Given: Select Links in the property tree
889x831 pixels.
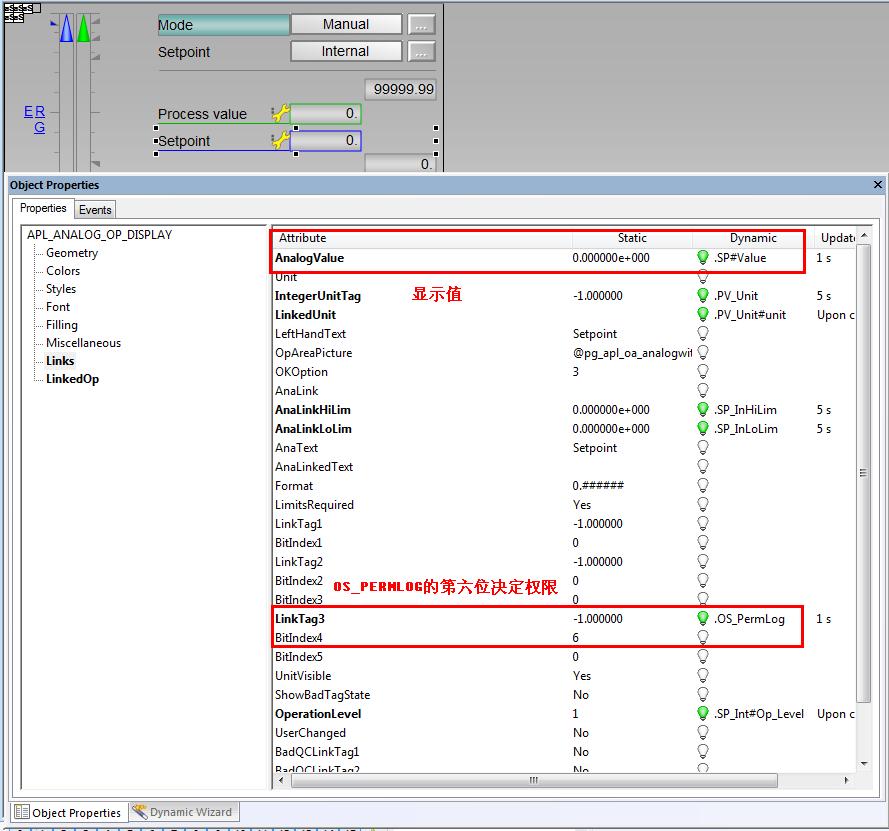Looking at the screenshot, I should point(60,361).
